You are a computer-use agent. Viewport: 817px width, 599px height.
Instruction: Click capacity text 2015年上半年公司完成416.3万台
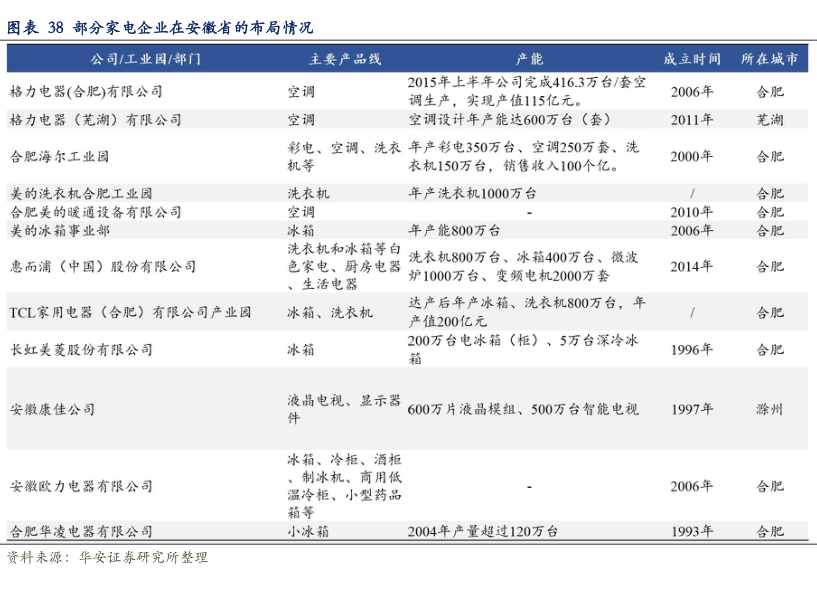(513, 82)
